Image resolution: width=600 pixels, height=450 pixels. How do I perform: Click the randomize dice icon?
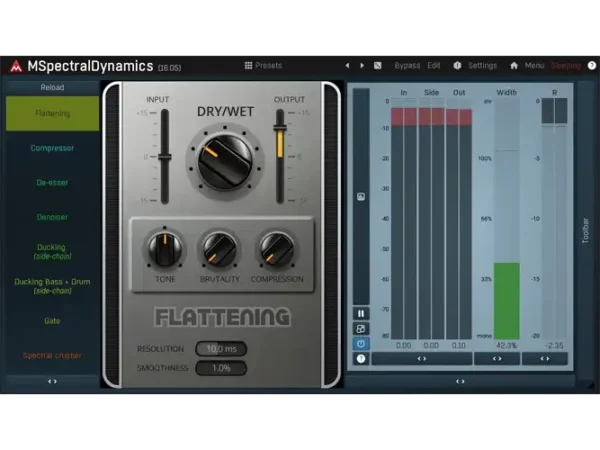pos(378,65)
